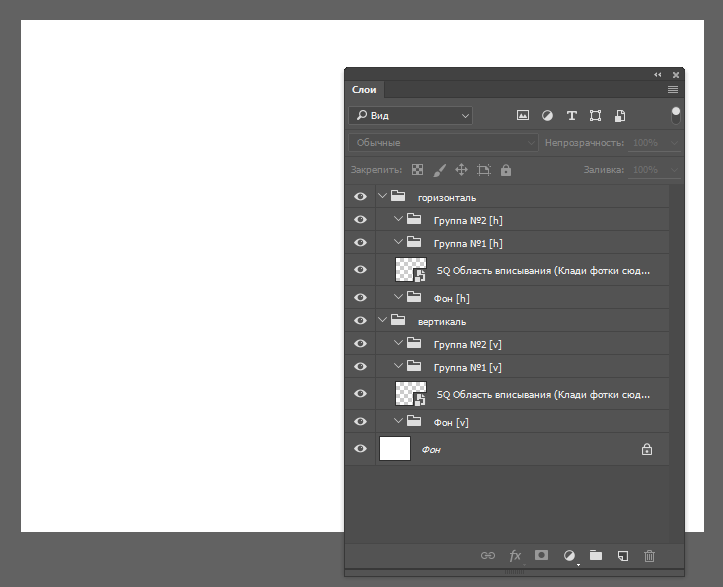Filter layers by type (T) icon
Image resolution: width=723 pixels, height=587 pixels.
tap(572, 115)
